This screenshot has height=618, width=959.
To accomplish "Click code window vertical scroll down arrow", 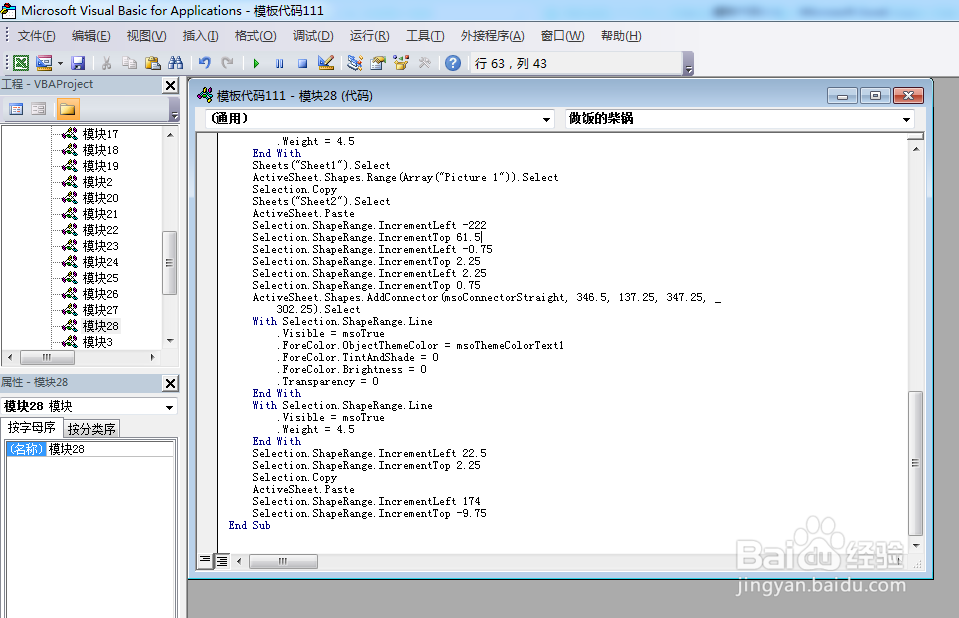I will click(916, 545).
